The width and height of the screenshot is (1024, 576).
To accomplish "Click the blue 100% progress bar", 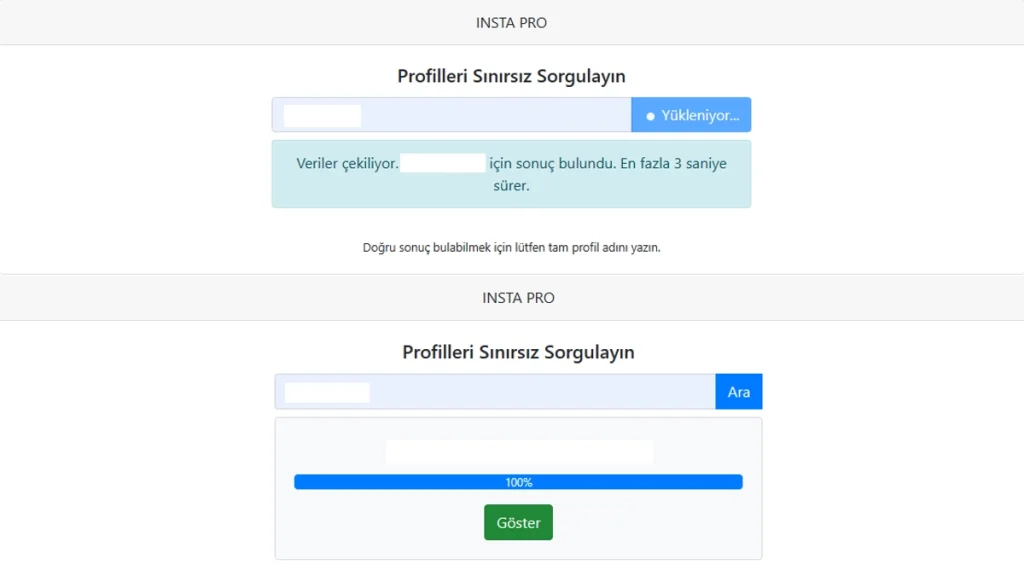I will [519, 482].
